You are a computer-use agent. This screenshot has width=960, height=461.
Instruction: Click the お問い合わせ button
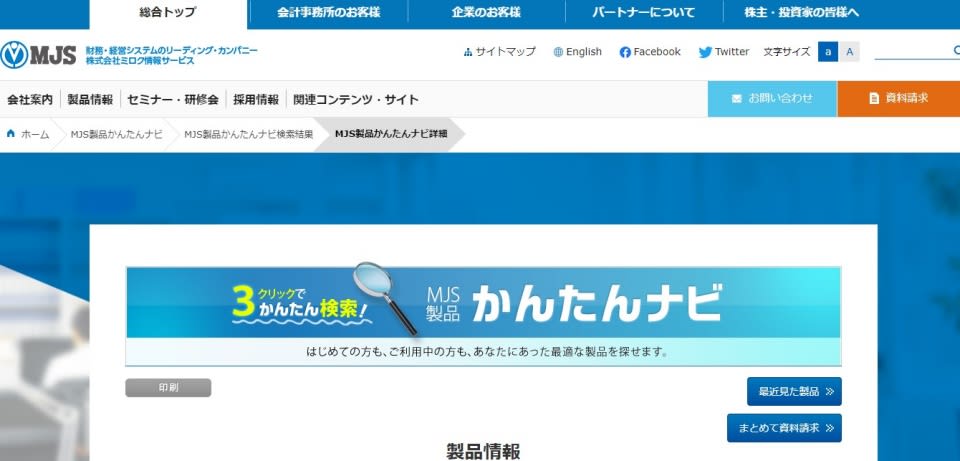pyautogui.click(x=772, y=99)
